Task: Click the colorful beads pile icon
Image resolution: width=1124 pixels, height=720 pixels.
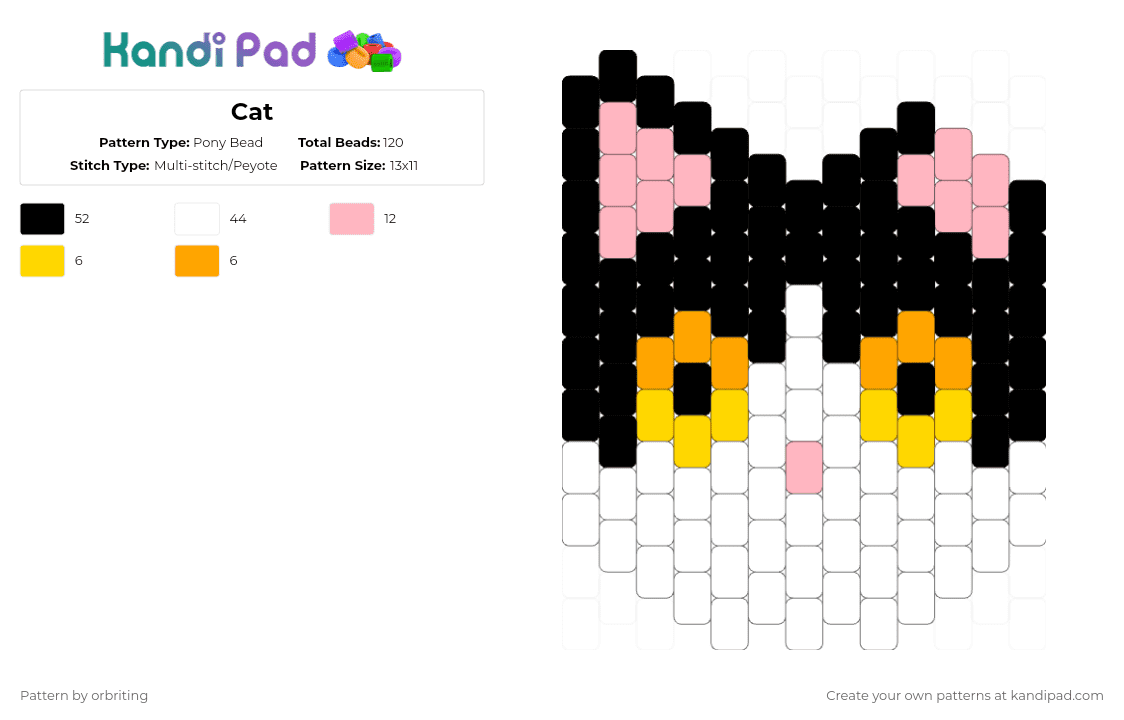Action: click(x=364, y=51)
